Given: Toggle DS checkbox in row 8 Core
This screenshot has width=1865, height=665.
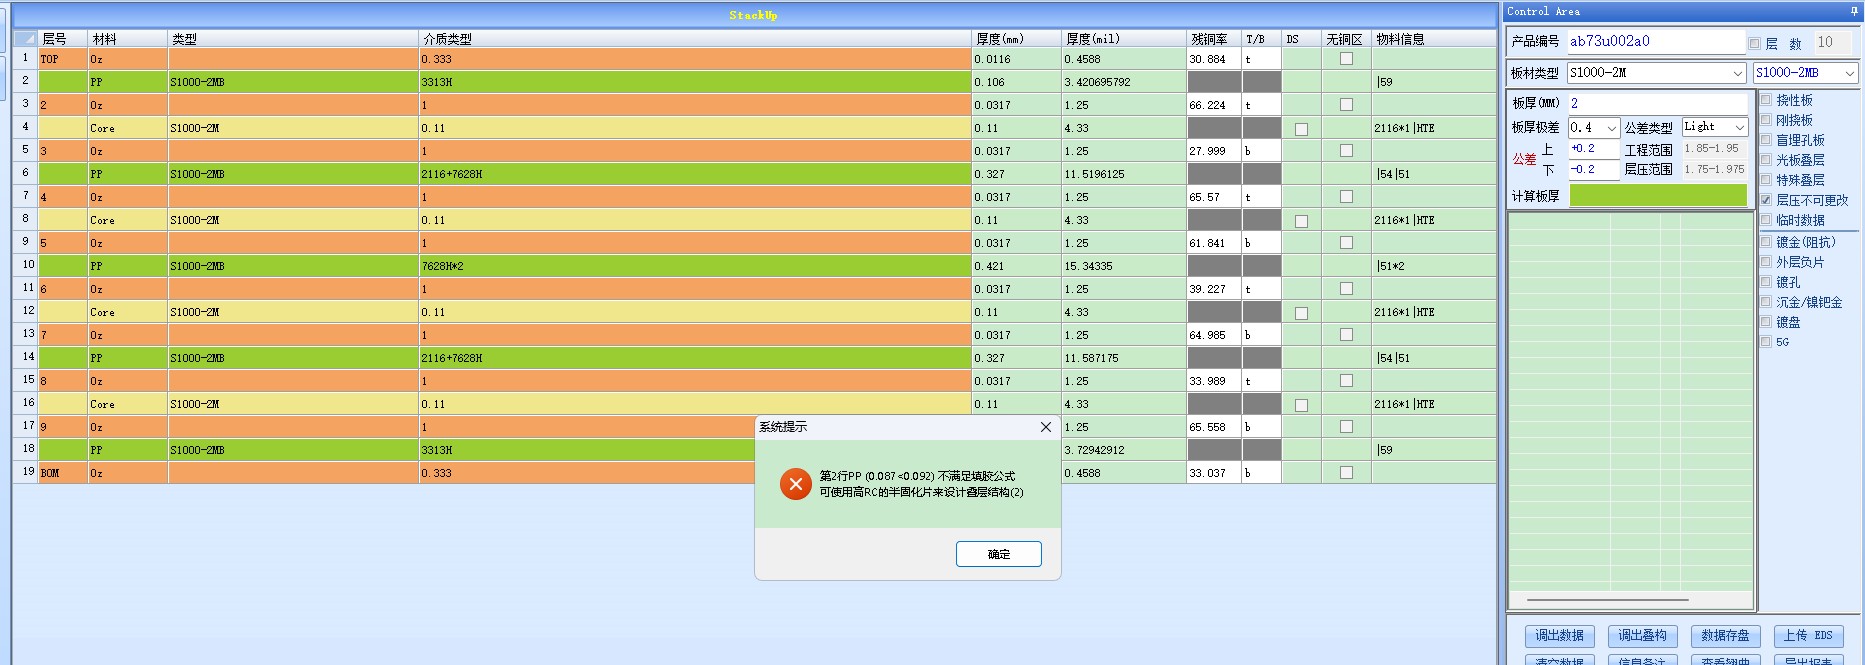Looking at the screenshot, I should pyautogui.click(x=1301, y=221).
